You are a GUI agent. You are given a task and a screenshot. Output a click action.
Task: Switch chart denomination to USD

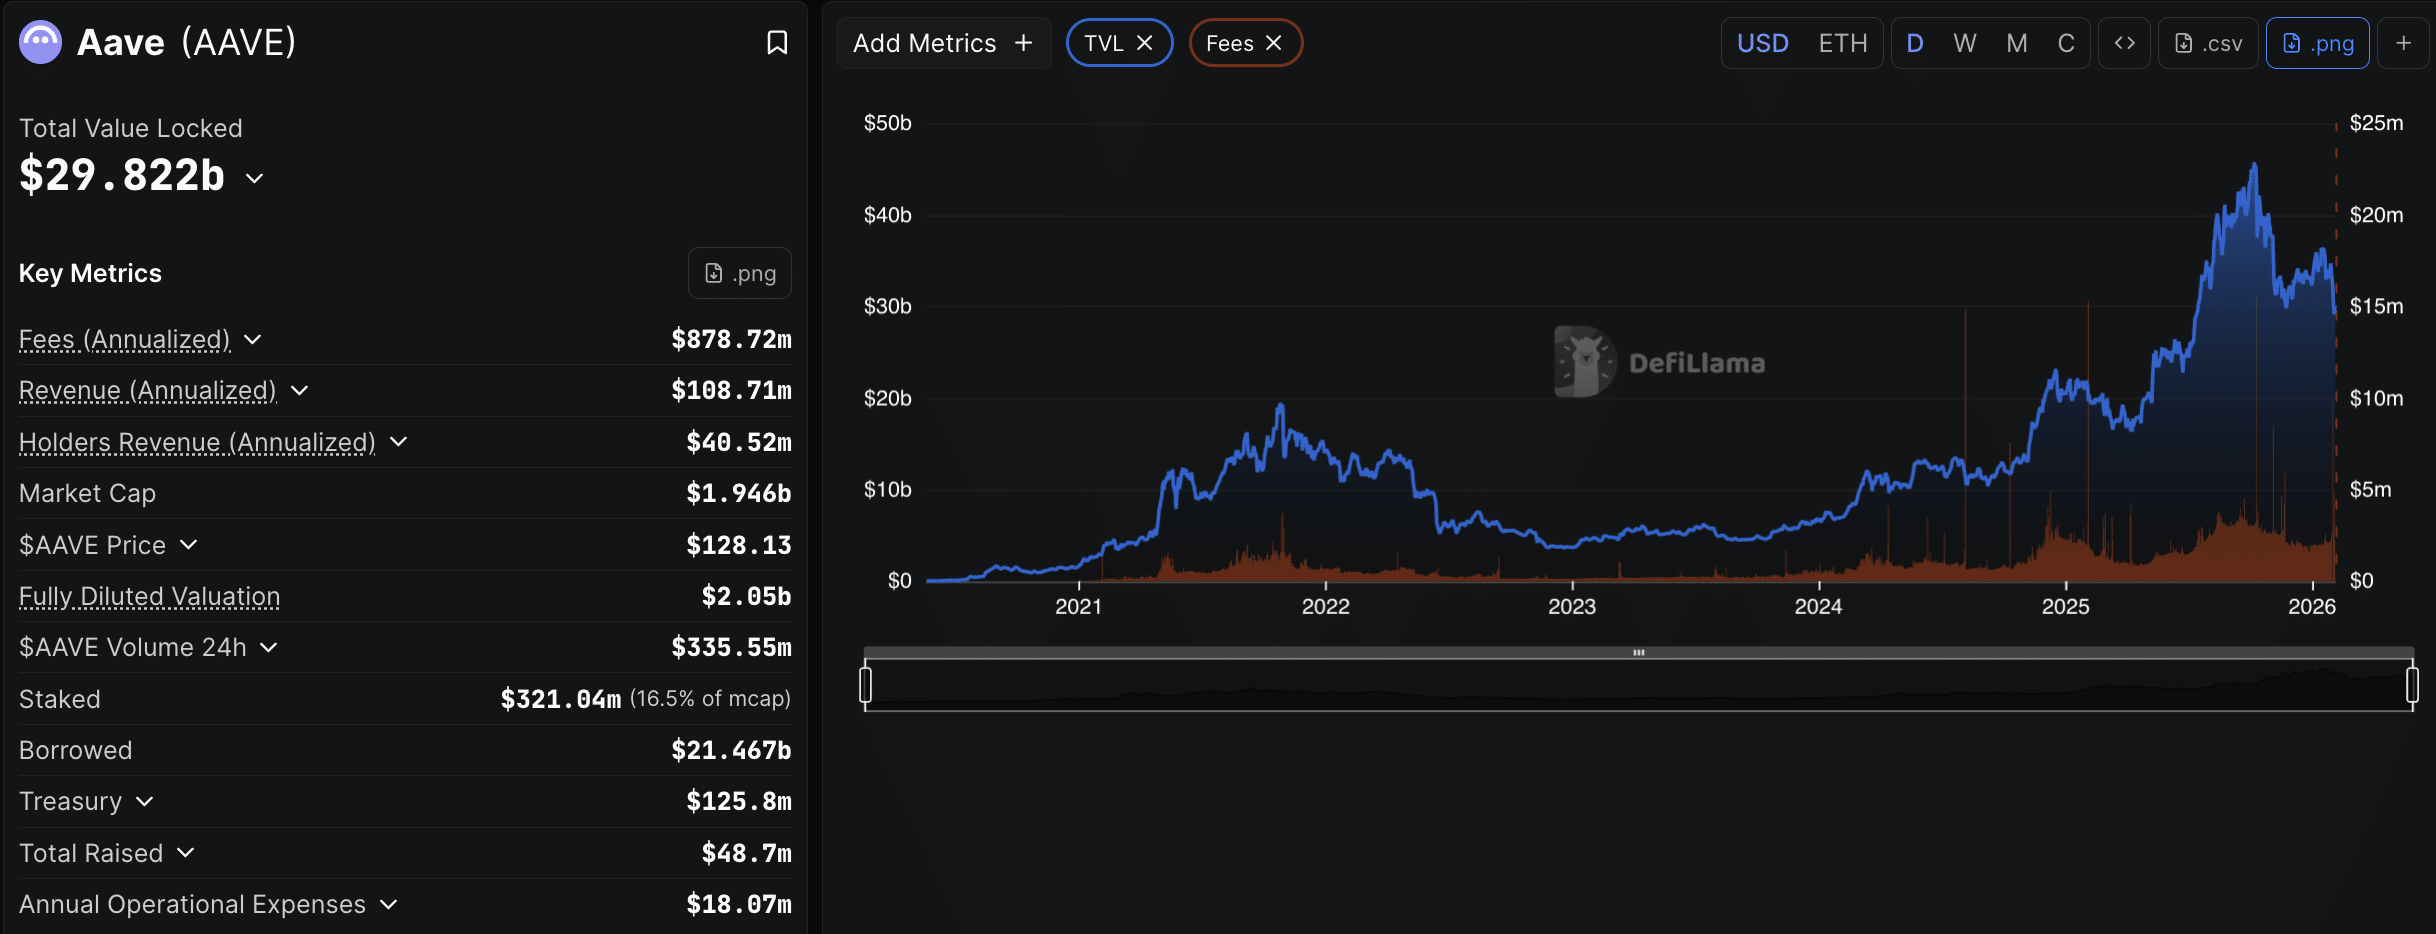[x=1762, y=43]
